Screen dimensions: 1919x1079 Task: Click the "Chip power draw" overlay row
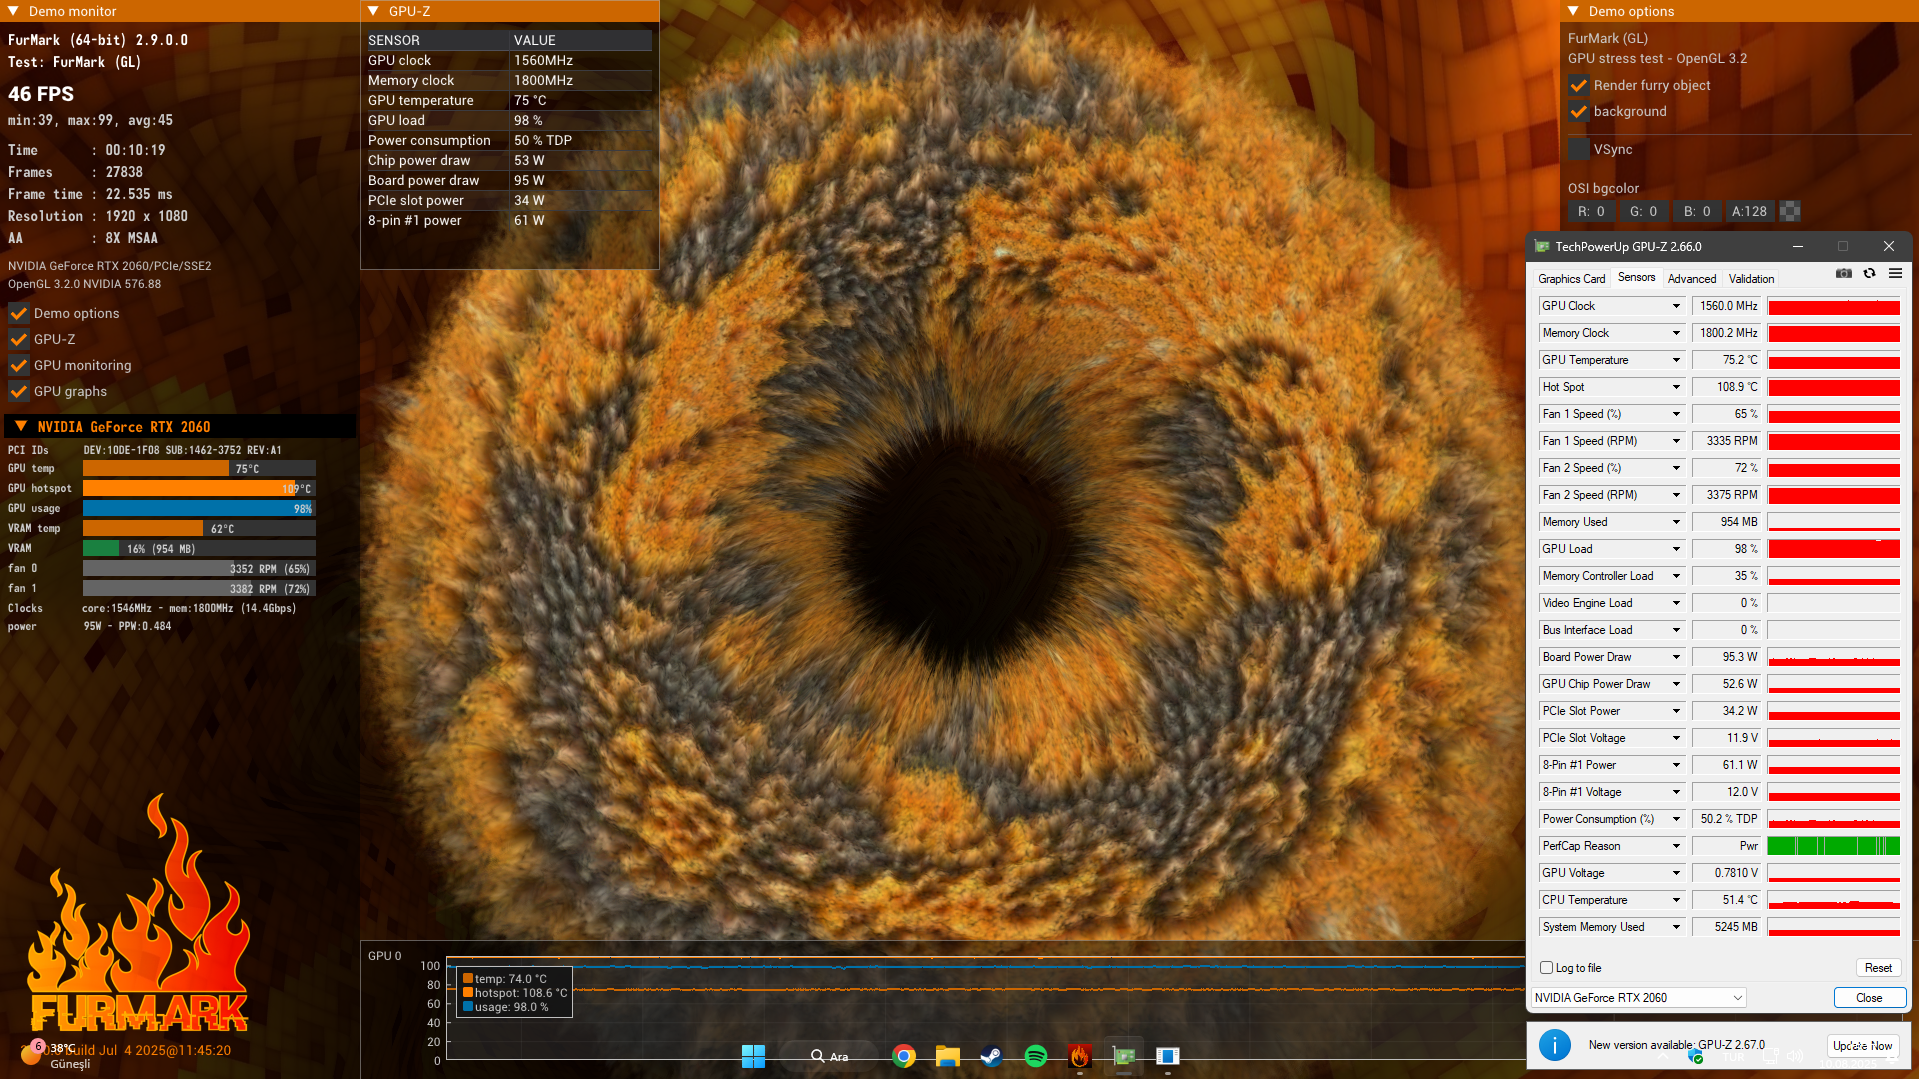tap(509, 160)
